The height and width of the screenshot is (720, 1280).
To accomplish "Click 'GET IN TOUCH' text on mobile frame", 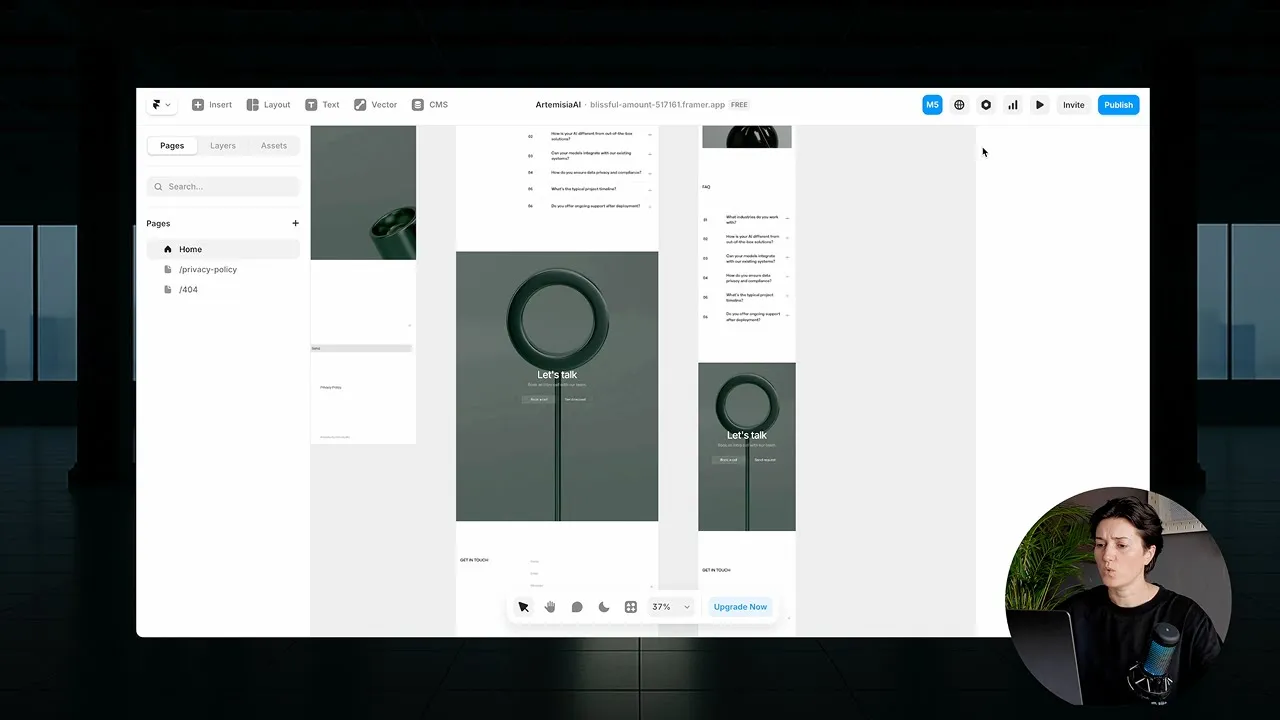I will pyautogui.click(x=716, y=570).
